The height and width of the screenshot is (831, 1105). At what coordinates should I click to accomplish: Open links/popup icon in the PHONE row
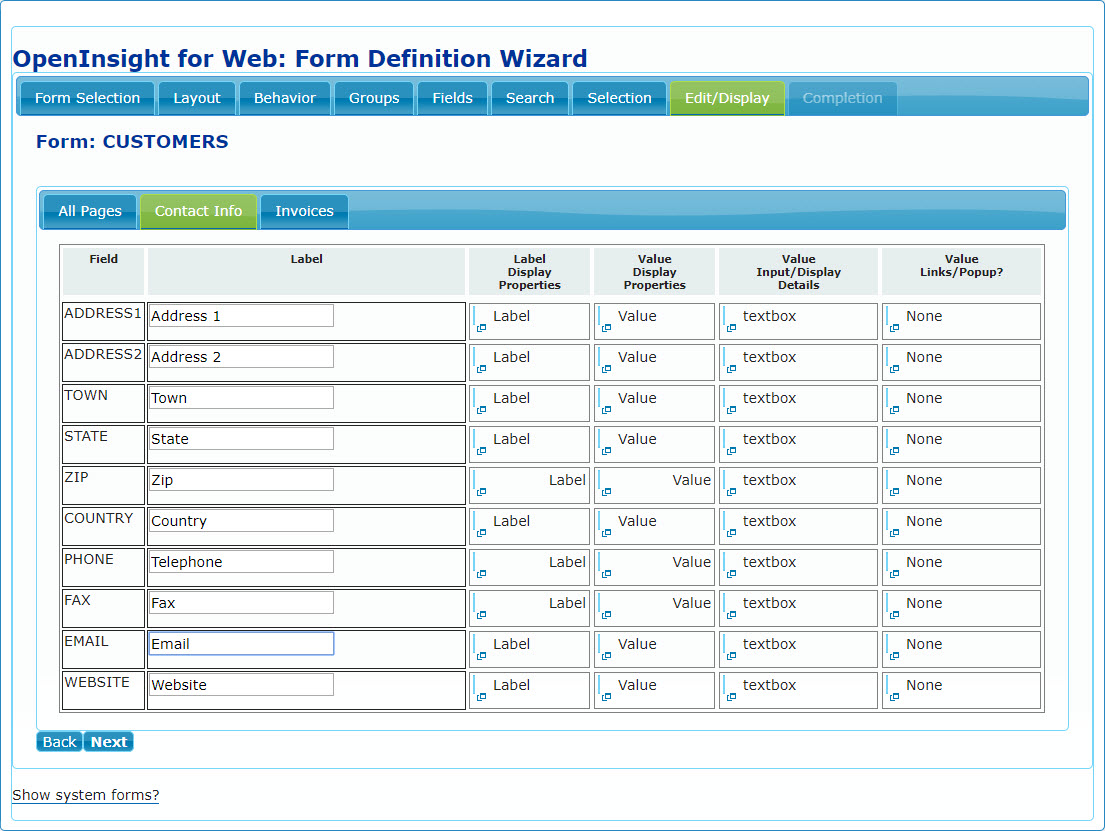point(894,573)
